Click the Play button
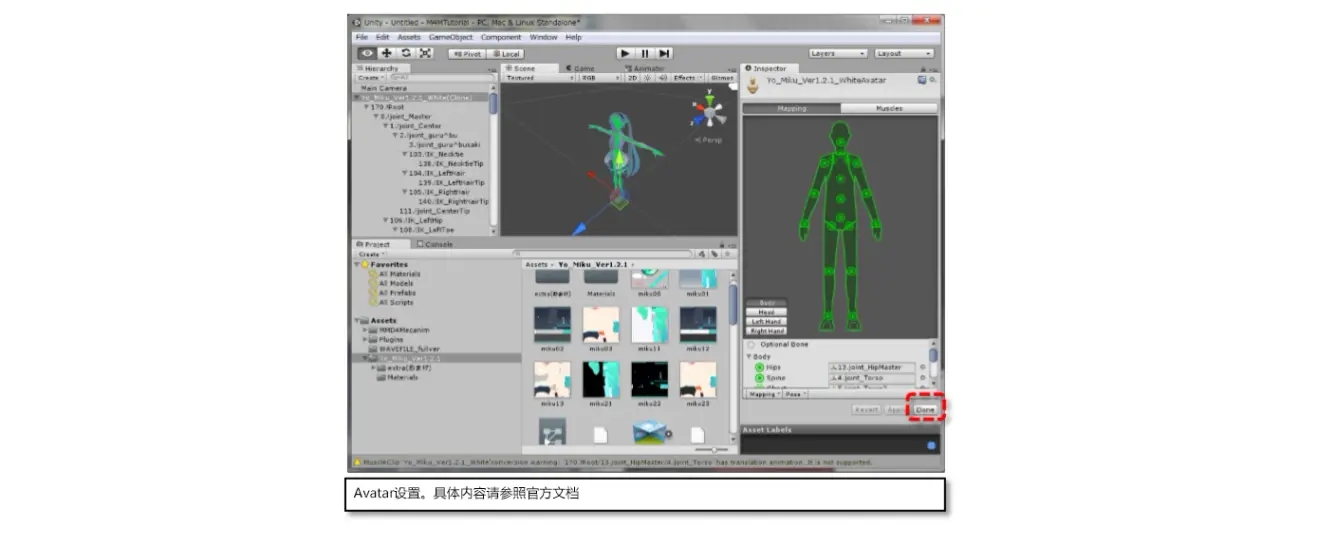Viewport: 1318px width, 546px height. (625, 53)
